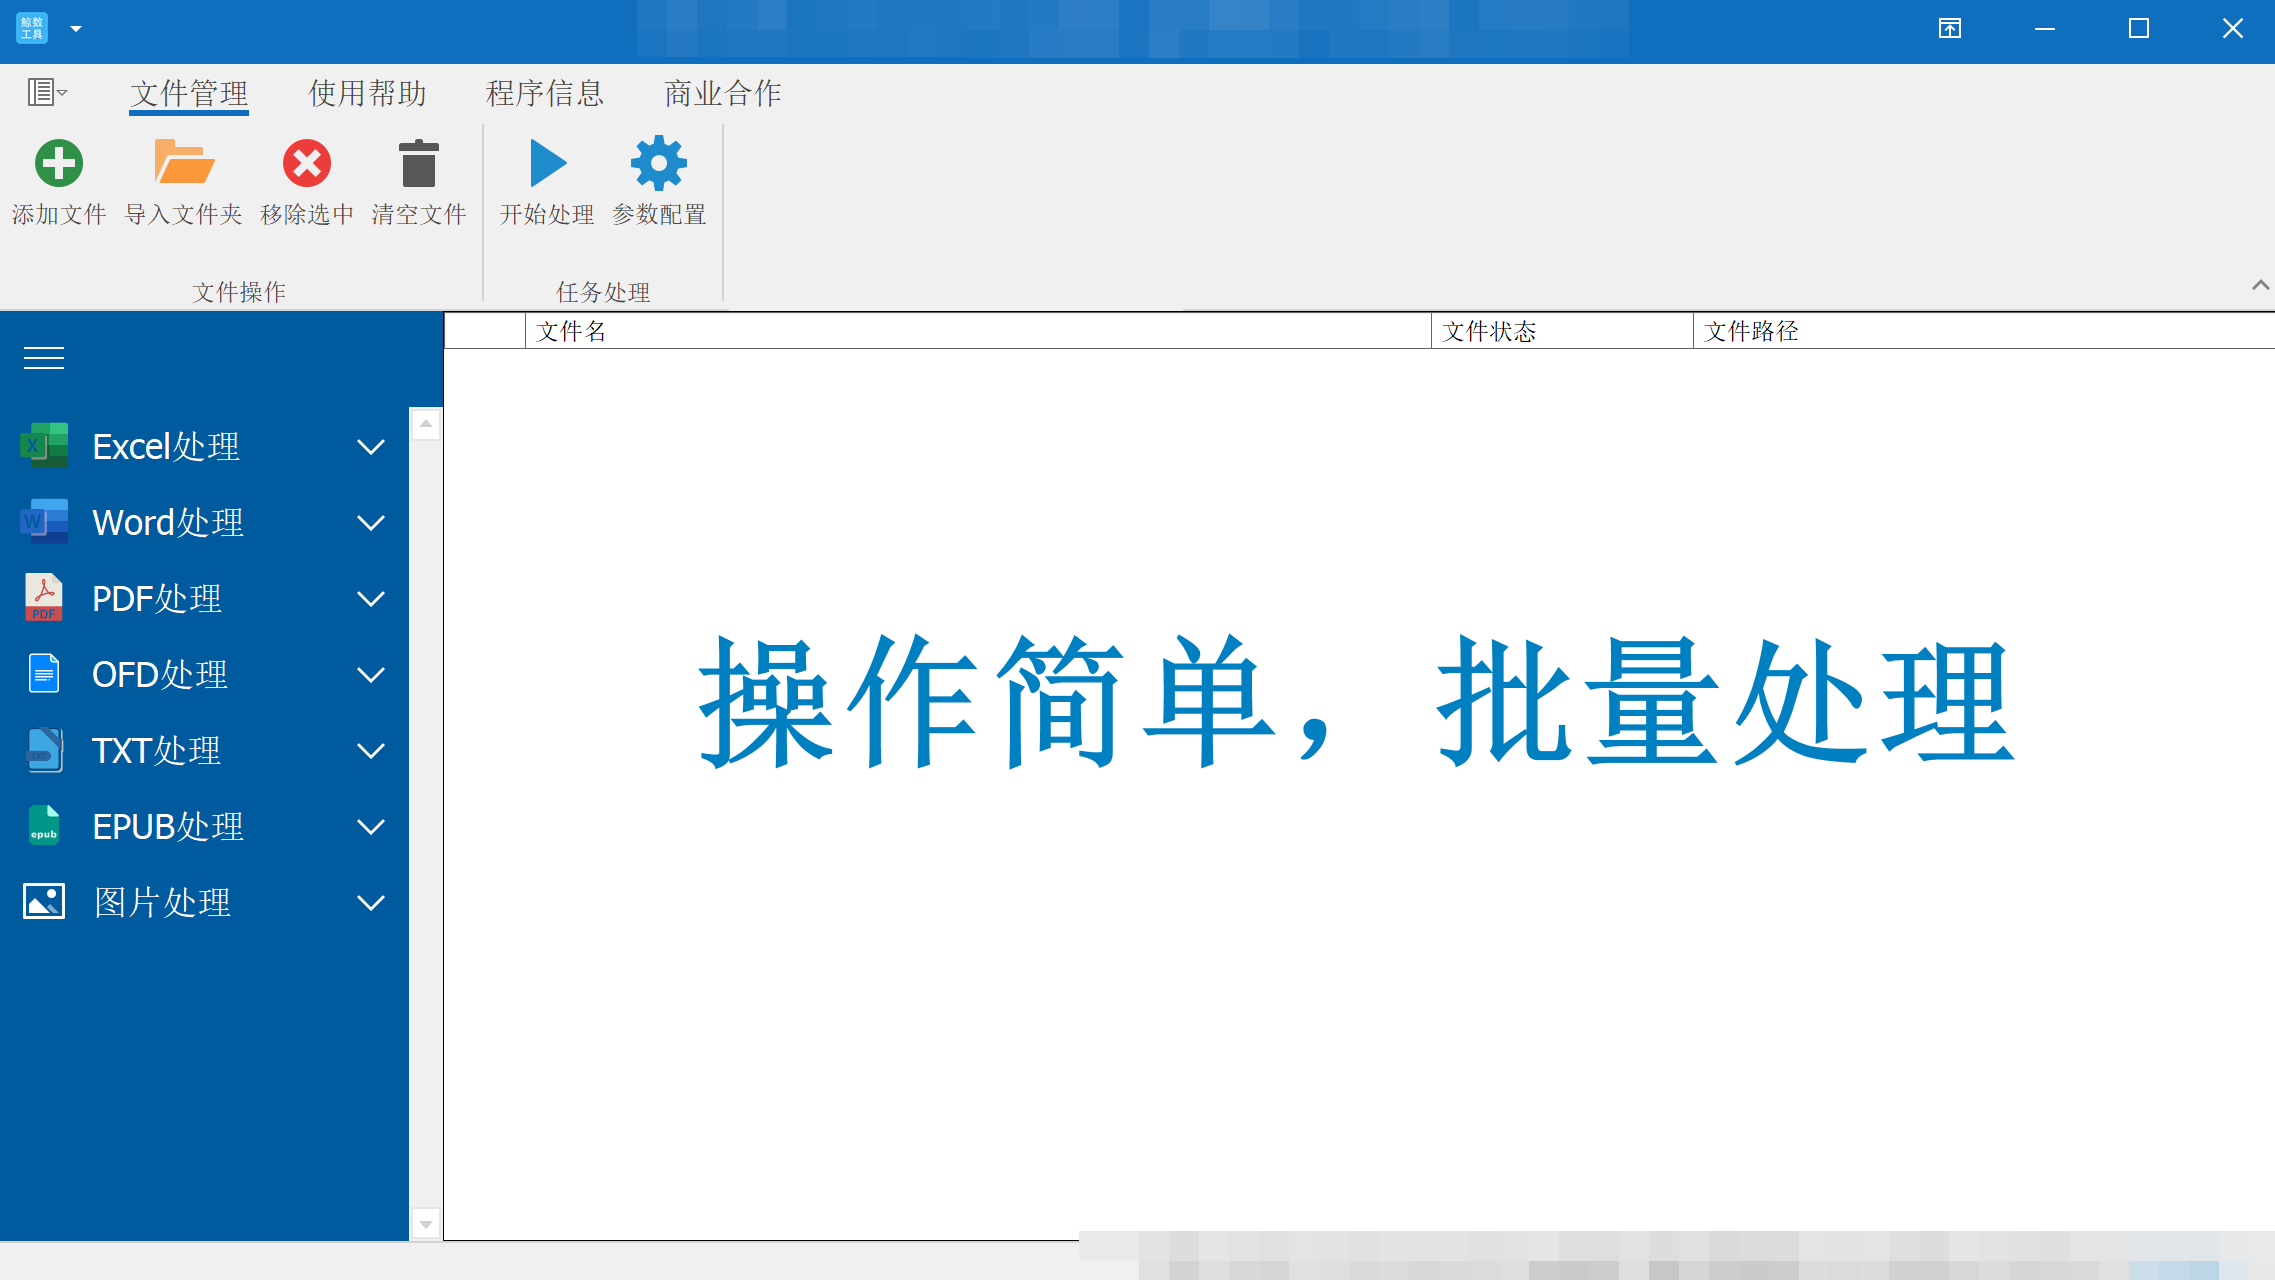Click the OFD processing sidebar icon

coord(44,674)
